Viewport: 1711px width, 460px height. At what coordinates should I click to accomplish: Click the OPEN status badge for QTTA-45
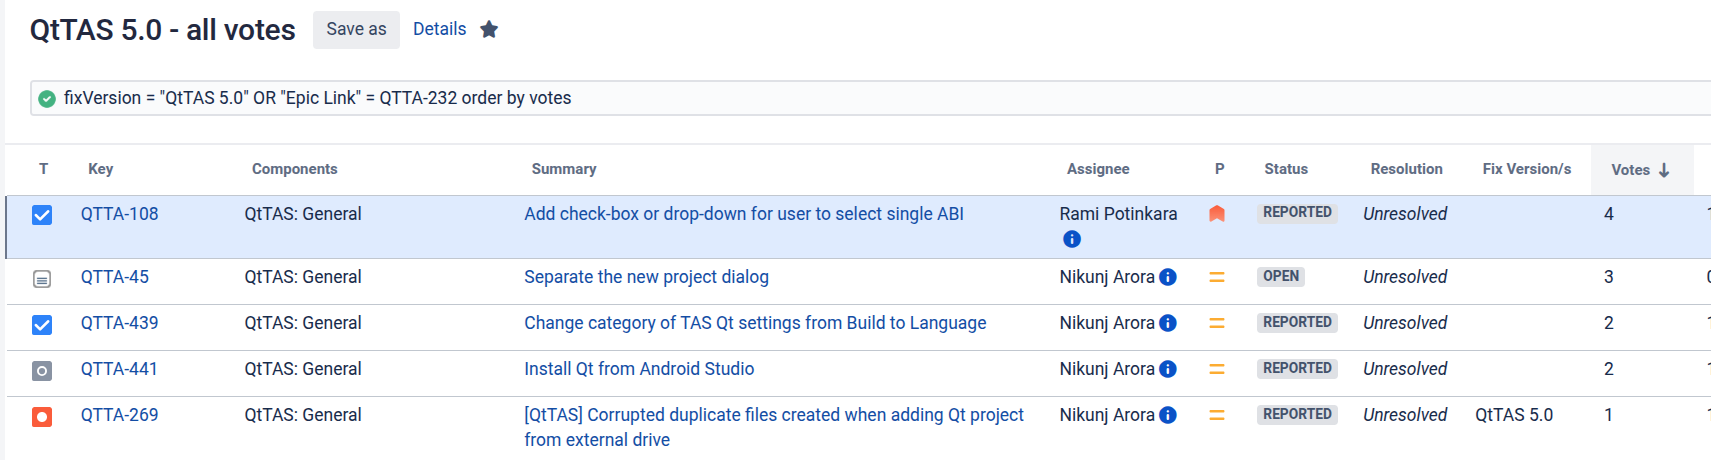(1281, 276)
